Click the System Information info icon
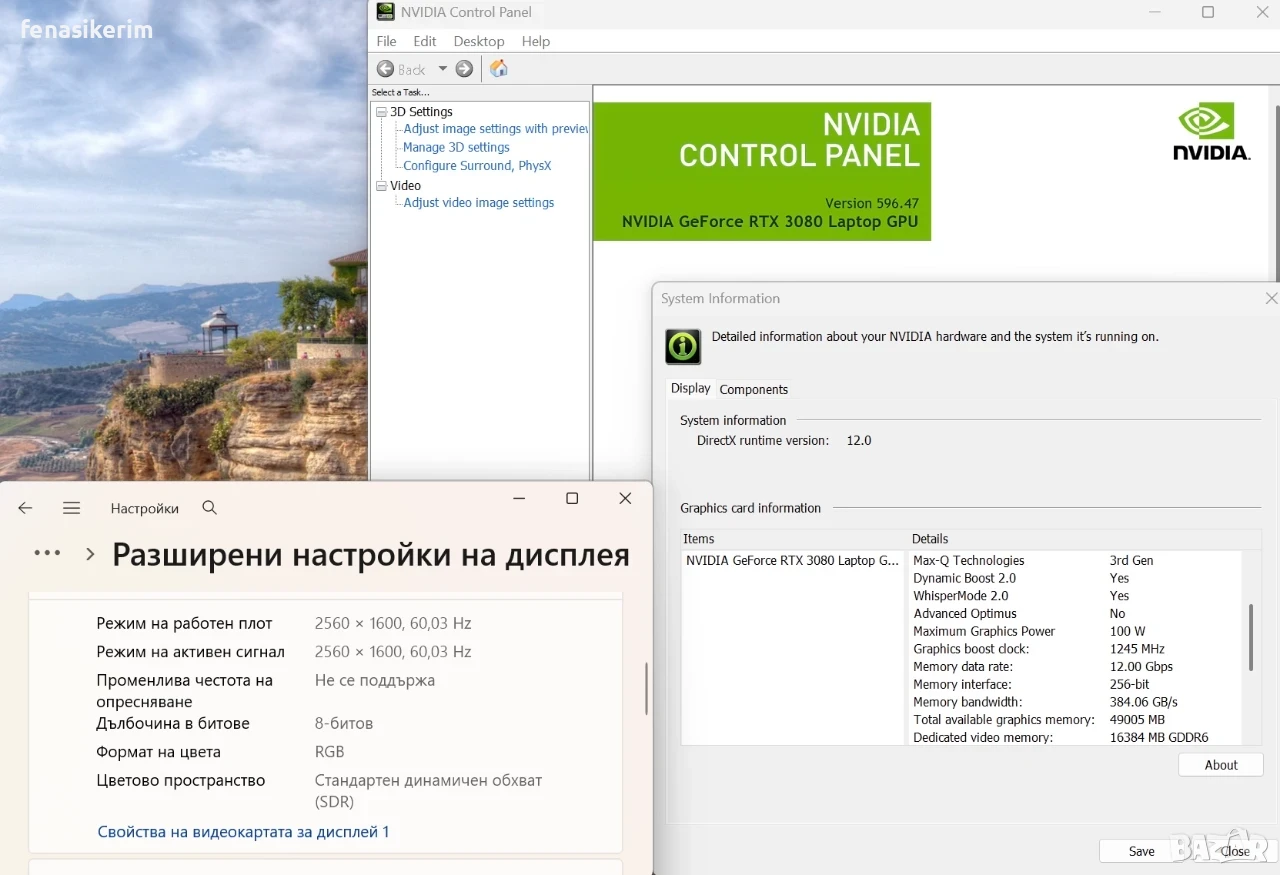Viewport: 1280px width, 875px height. [684, 346]
